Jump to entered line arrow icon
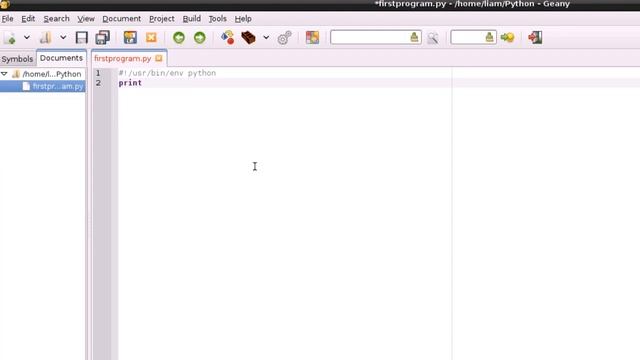Image resolution: width=640 pixels, height=360 pixels. point(507,38)
